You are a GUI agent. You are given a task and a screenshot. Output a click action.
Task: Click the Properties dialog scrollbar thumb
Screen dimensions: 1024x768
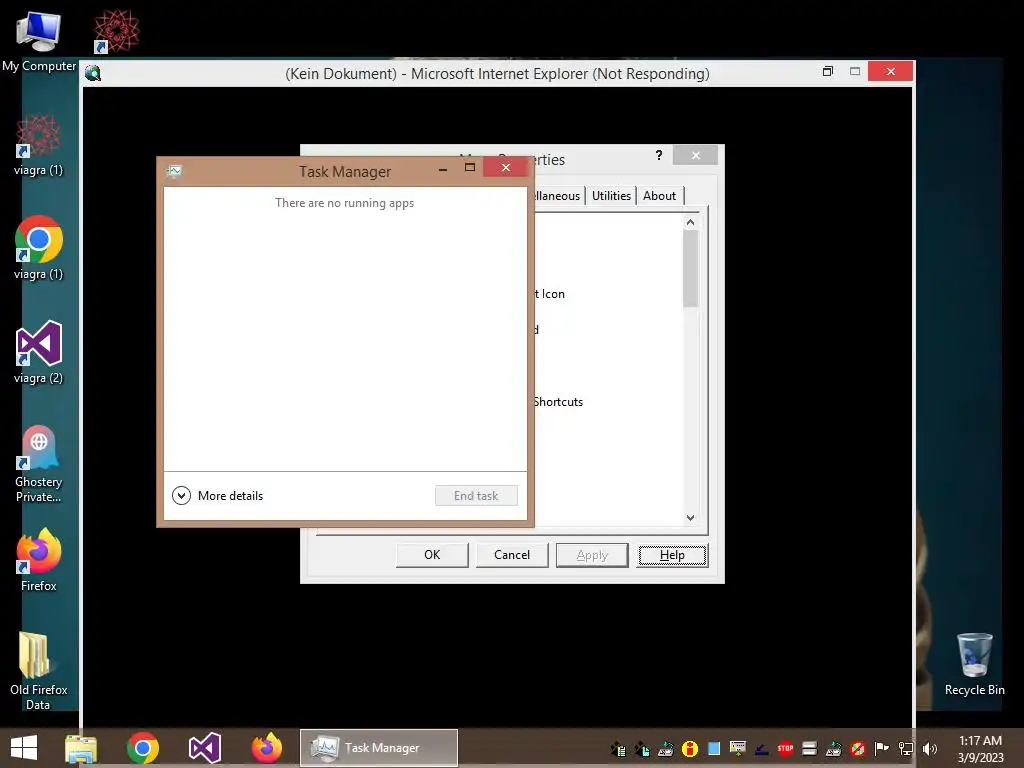coord(690,268)
